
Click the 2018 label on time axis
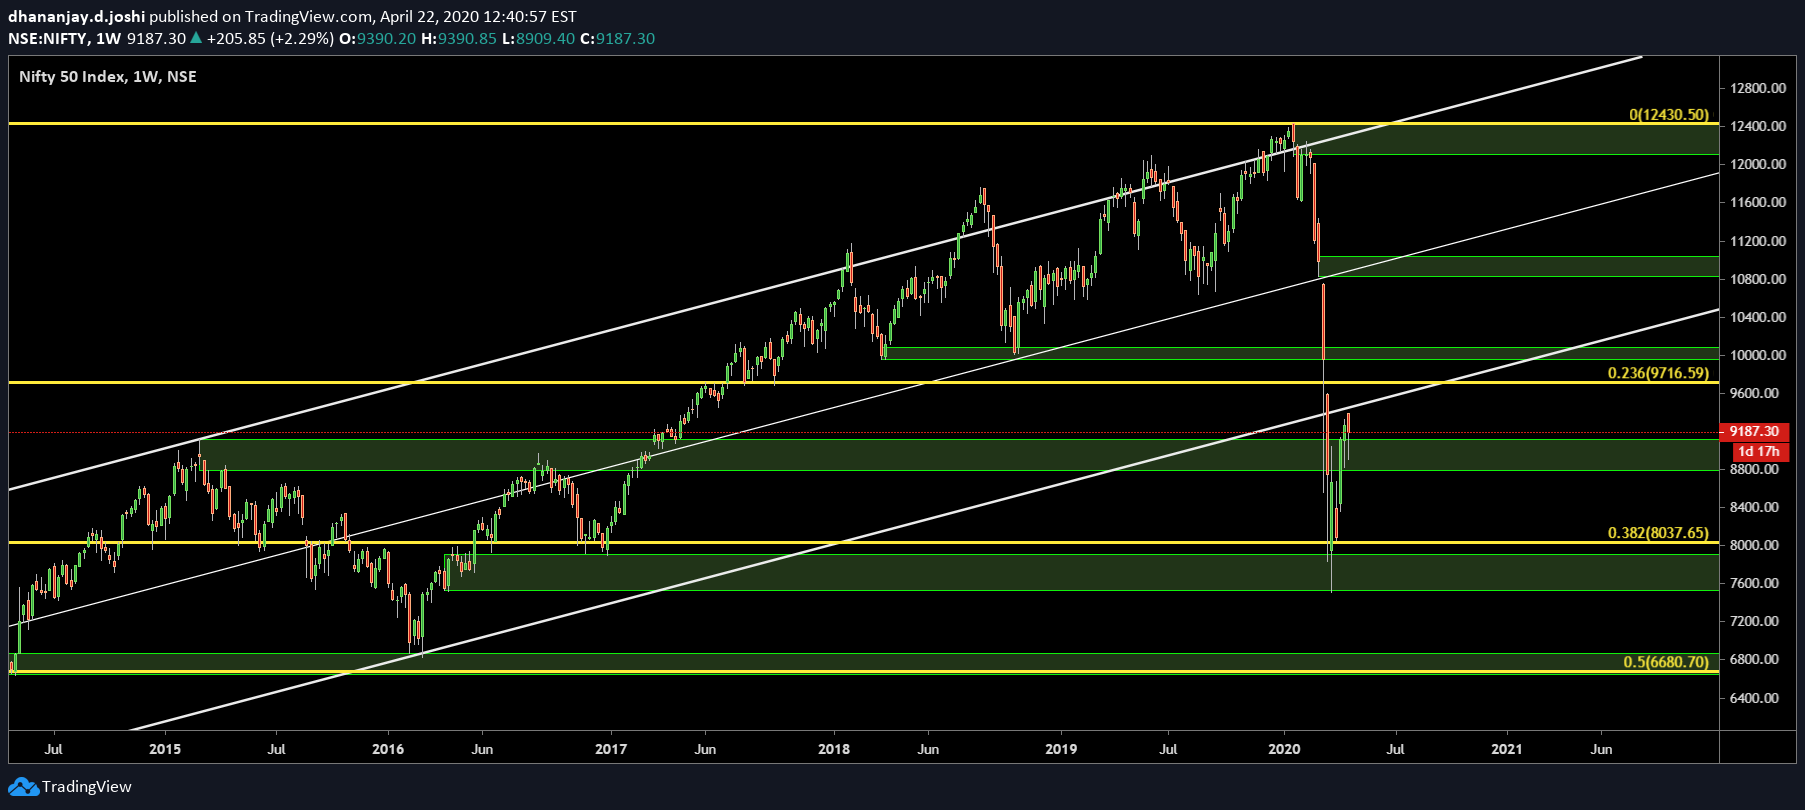tap(834, 749)
